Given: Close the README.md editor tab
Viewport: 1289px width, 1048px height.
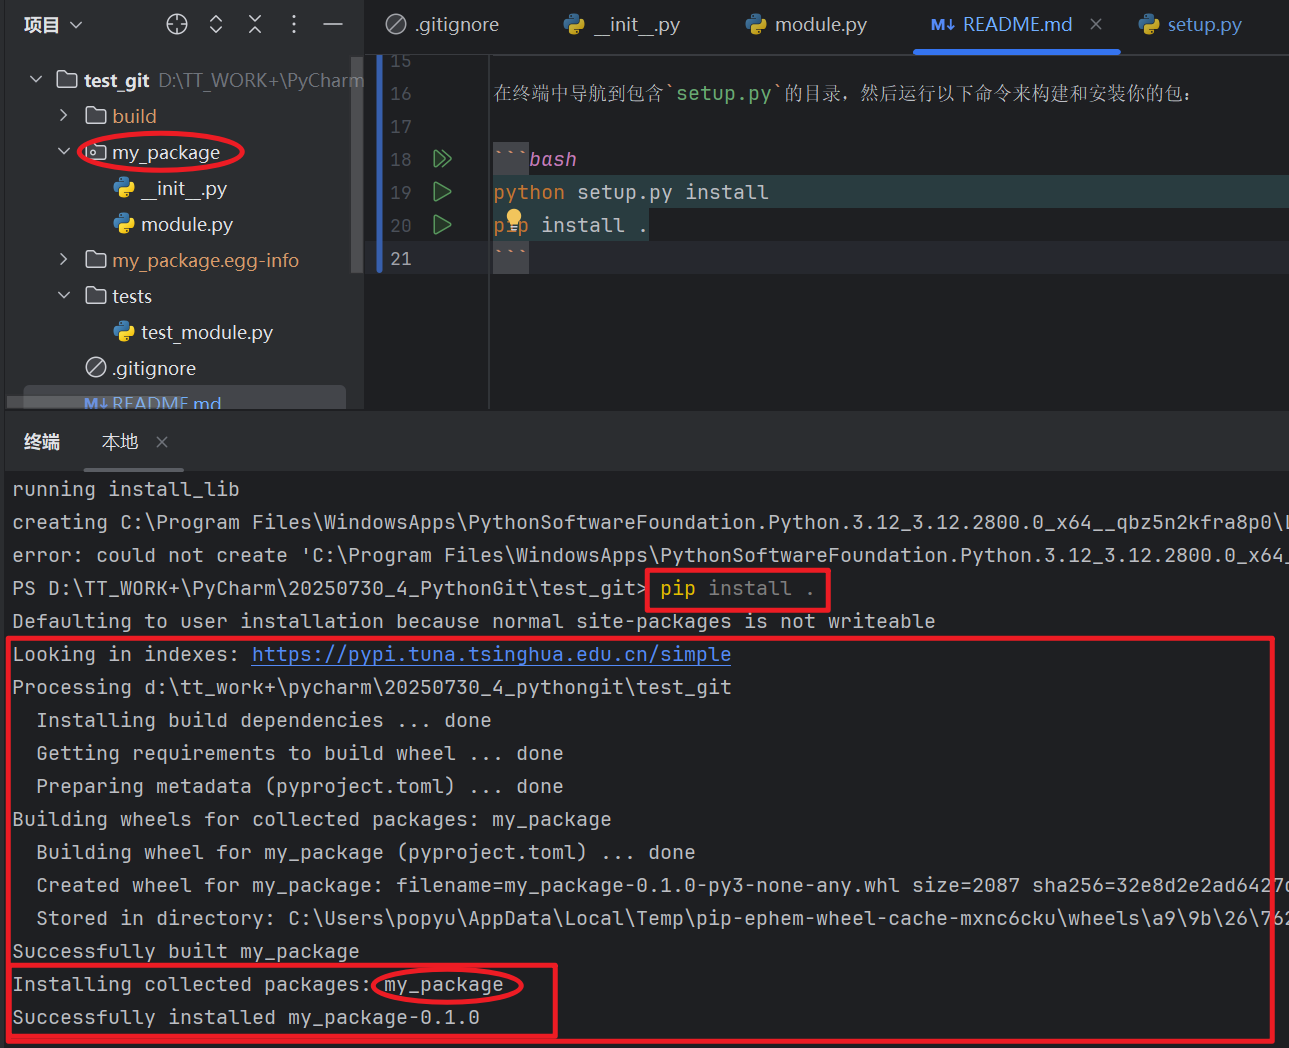Looking at the screenshot, I should pyautogui.click(x=1096, y=24).
